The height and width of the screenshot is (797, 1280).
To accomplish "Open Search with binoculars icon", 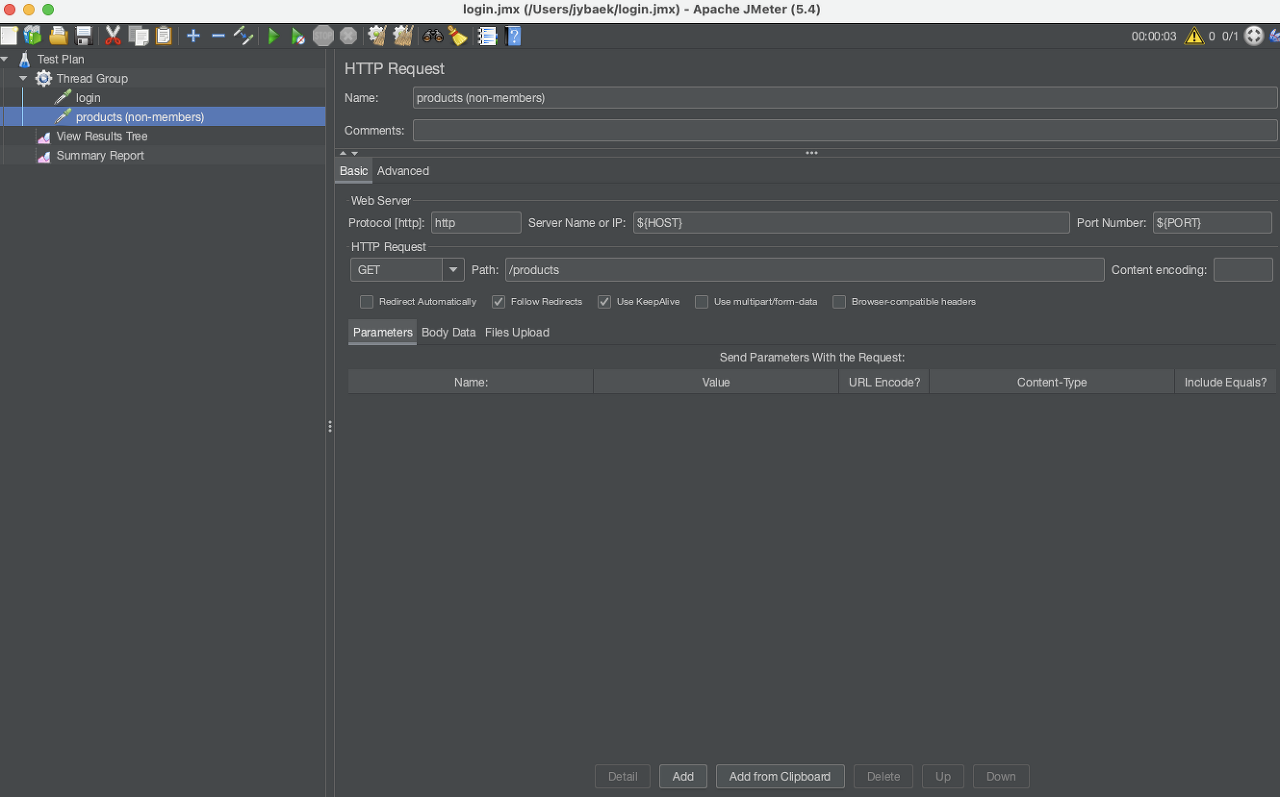I will (x=433, y=36).
